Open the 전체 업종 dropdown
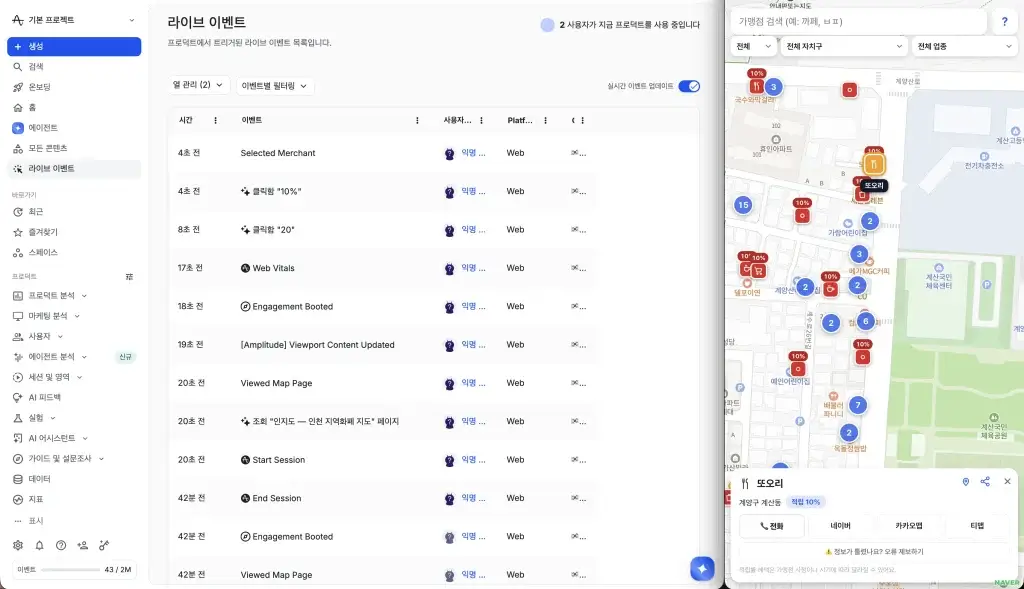Screen dimensions: 1024x589 coord(964,46)
